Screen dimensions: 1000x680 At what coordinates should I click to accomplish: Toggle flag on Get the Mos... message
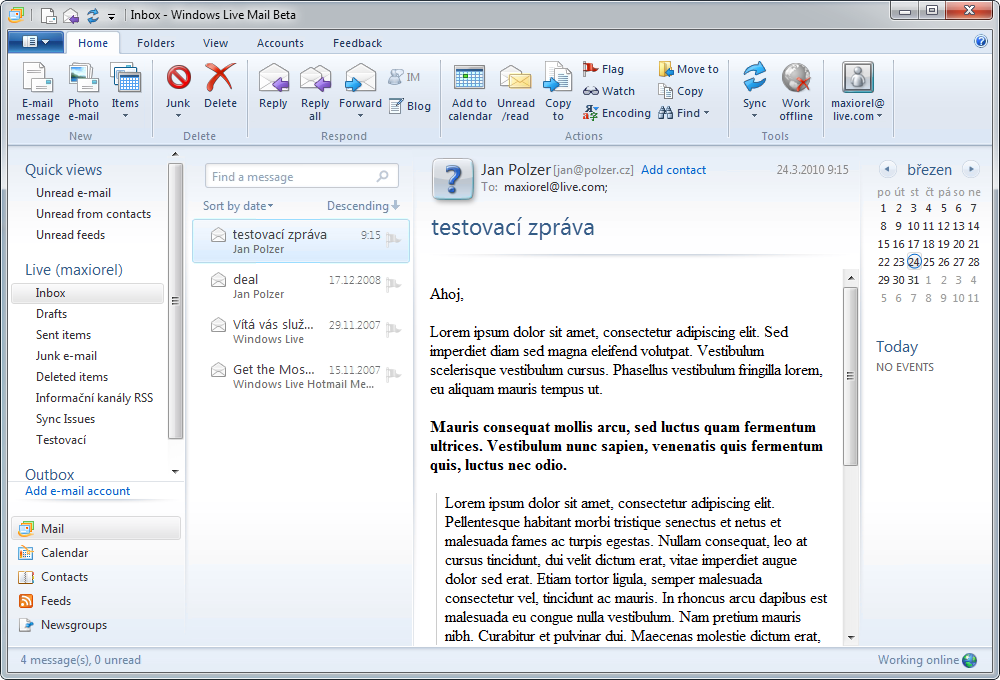pyautogui.click(x=393, y=374)
